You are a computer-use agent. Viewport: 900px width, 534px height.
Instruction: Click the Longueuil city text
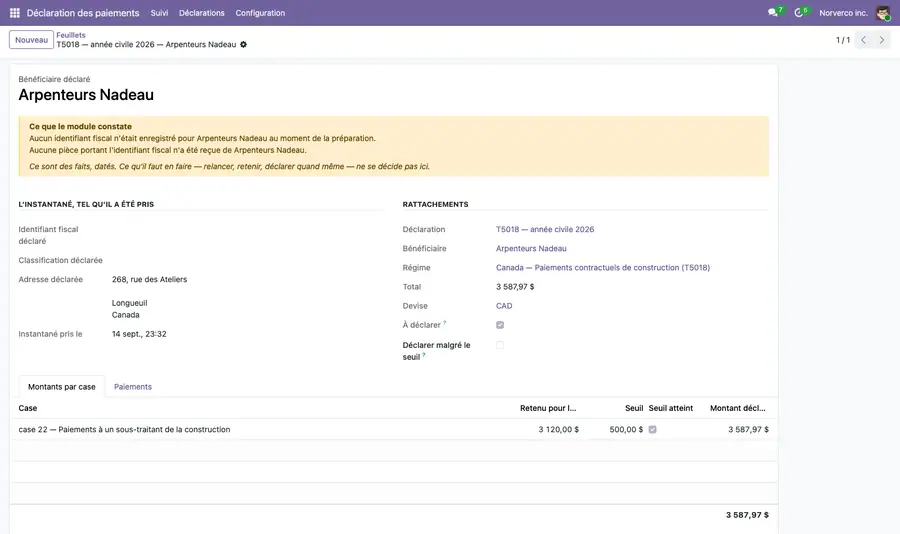point(129,303)
